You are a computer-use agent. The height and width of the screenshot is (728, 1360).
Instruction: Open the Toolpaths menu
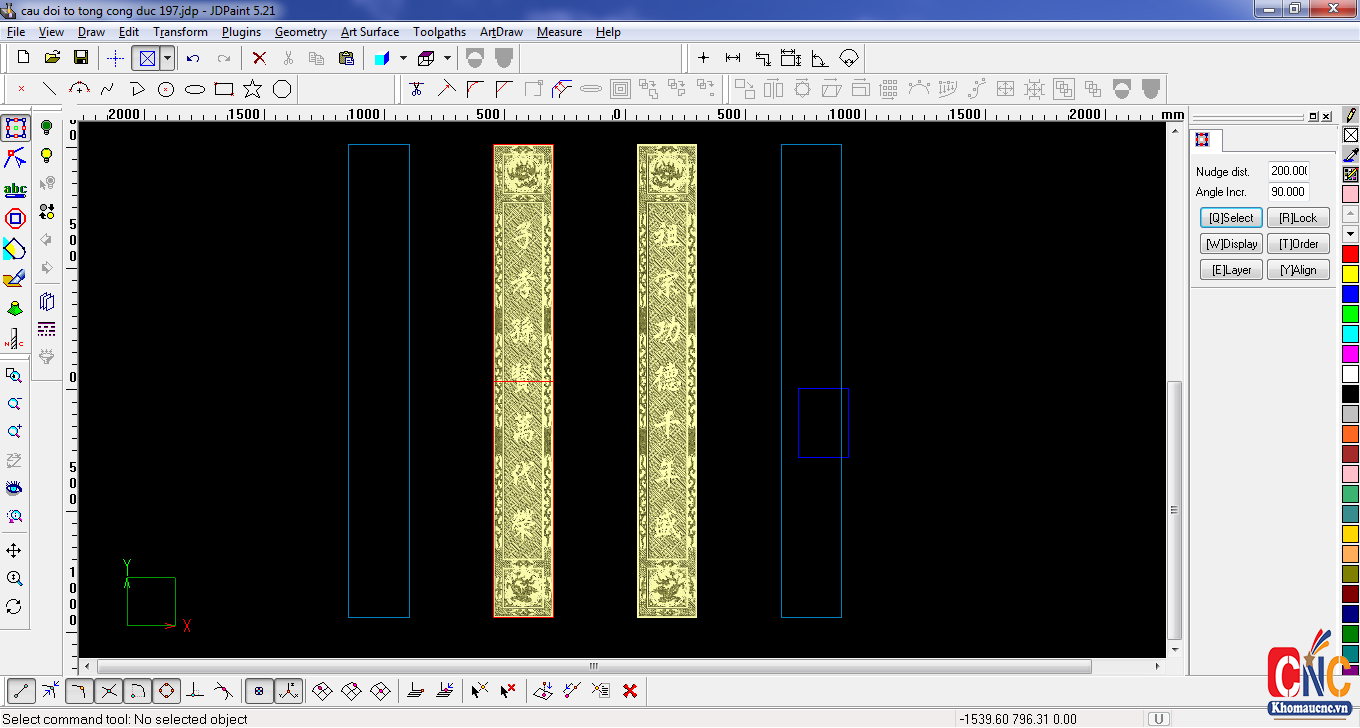[439, 32]
